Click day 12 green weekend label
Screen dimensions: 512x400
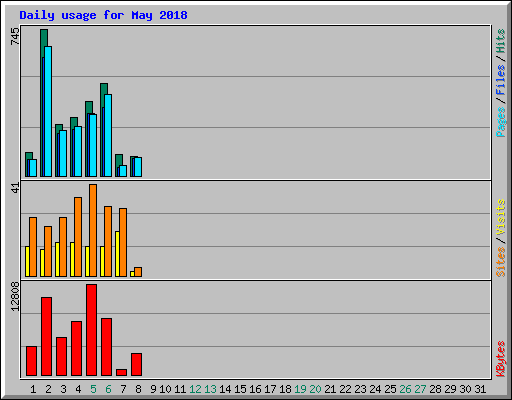(195, 389)
